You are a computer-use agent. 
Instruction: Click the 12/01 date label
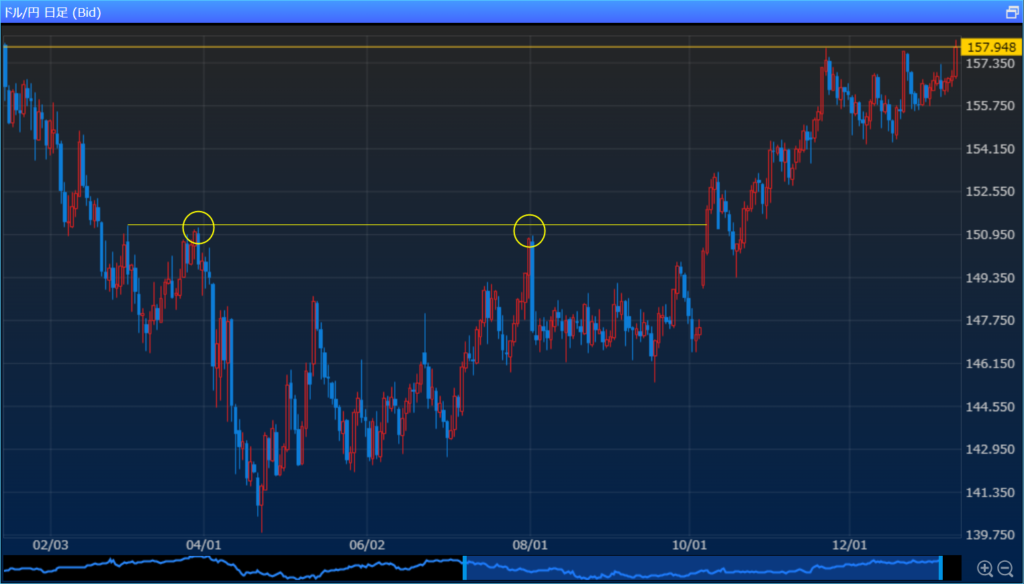click(849, 545)
